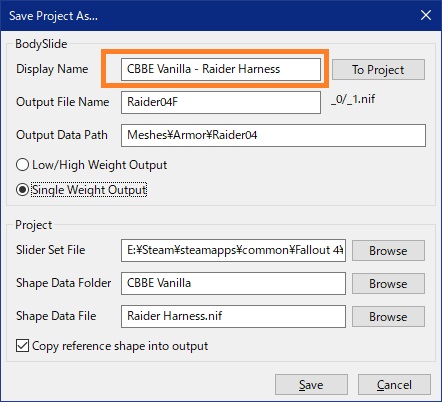Viewport: 442px width, 402px height.
Task: Click the To Project button
Action: click(378, 69)
